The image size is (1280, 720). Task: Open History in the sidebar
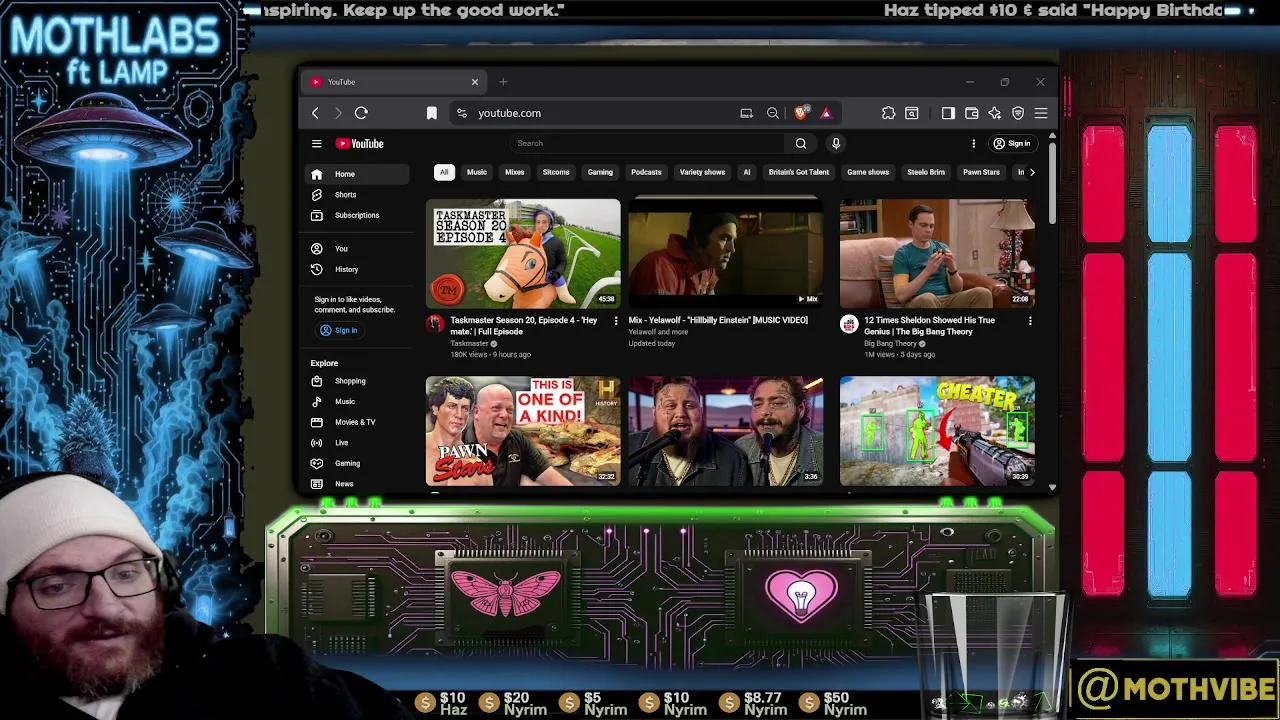[x=357, y=269]
